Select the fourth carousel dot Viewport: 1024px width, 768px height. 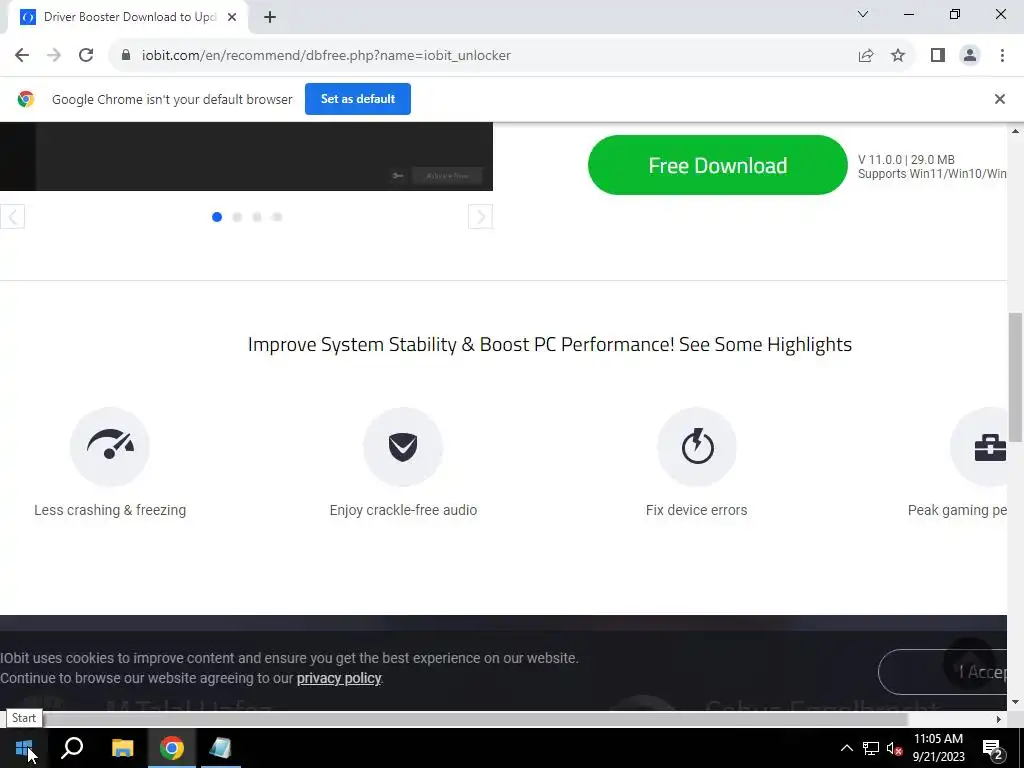277,217
